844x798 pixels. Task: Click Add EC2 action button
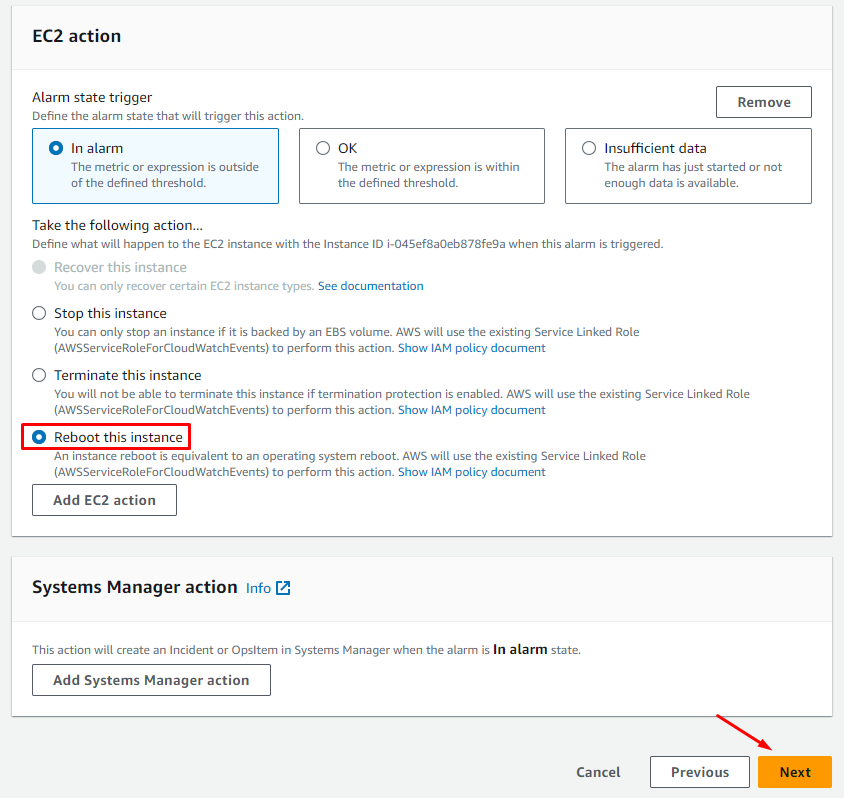coord(104,500)
